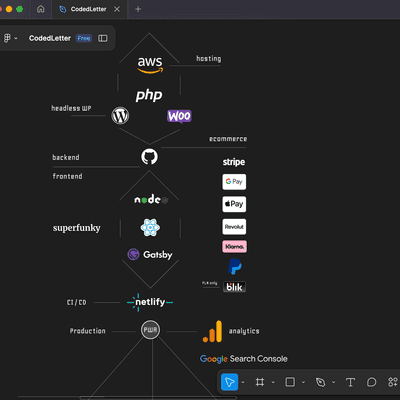Screen dimensions: 400x400
Task: Select the aws logo on canvas
Action: click(150, 64)
